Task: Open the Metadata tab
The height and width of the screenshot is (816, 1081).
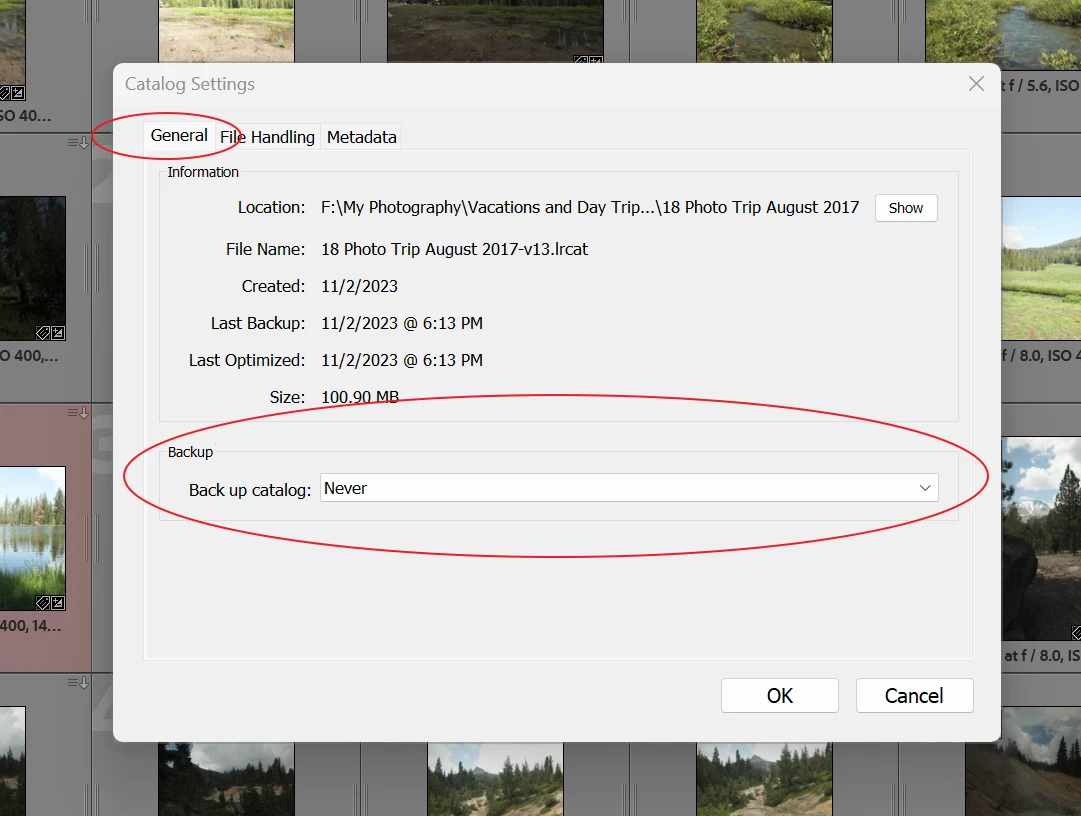Action: [361, 137]
